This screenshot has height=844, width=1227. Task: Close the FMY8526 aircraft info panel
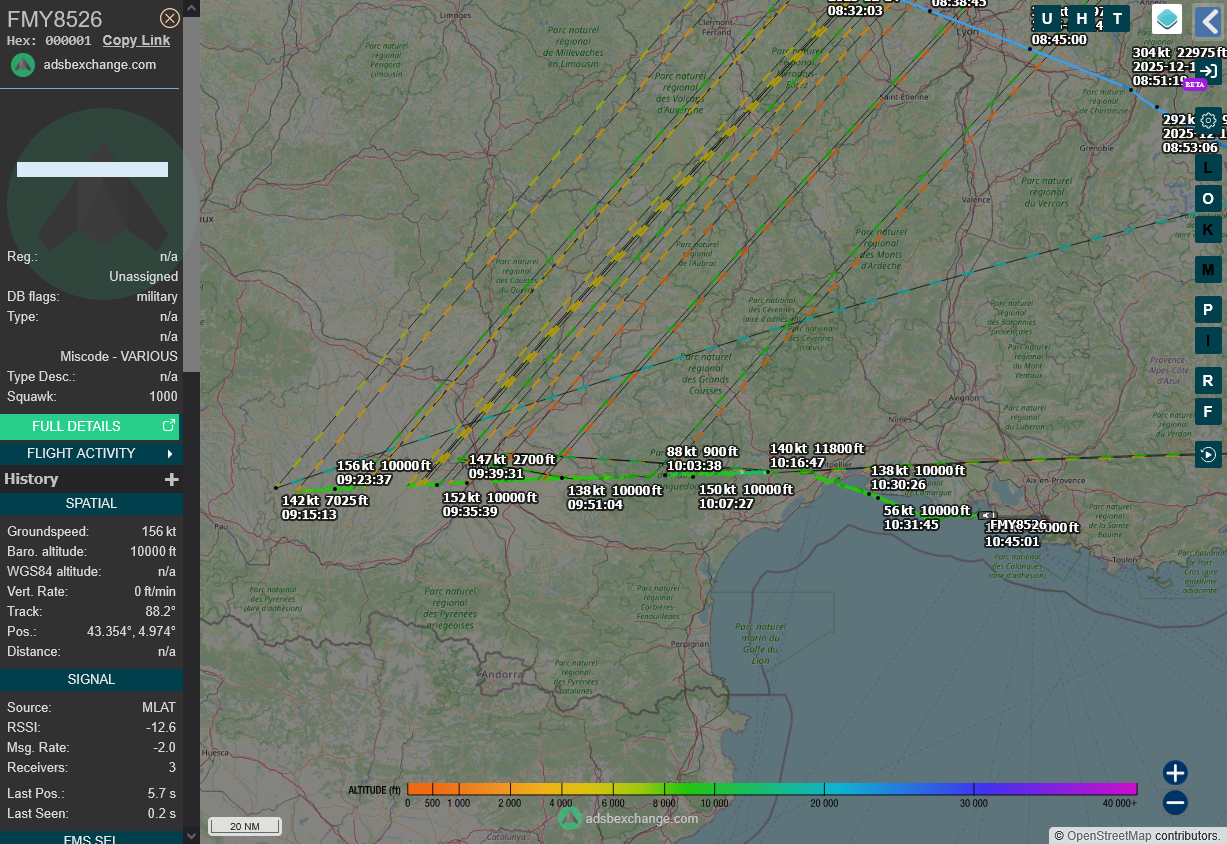click(x=170, y=18)
